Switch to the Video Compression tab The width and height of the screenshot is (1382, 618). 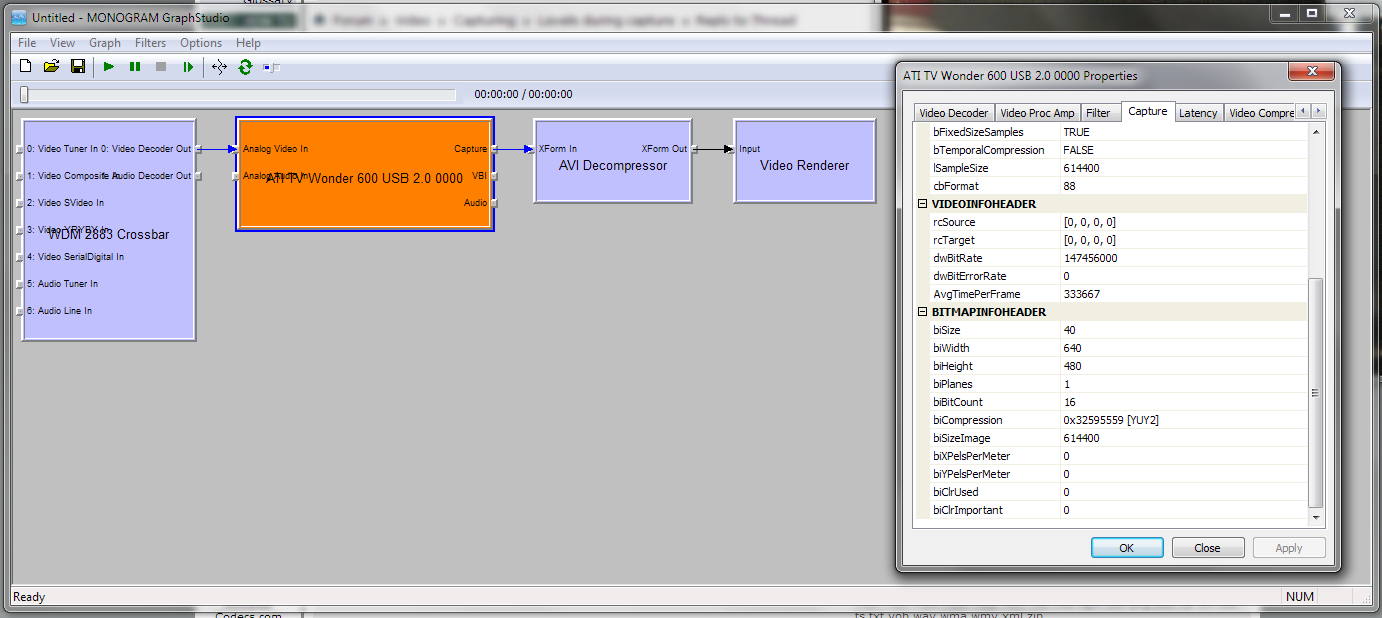click(x=1260, y=113)
